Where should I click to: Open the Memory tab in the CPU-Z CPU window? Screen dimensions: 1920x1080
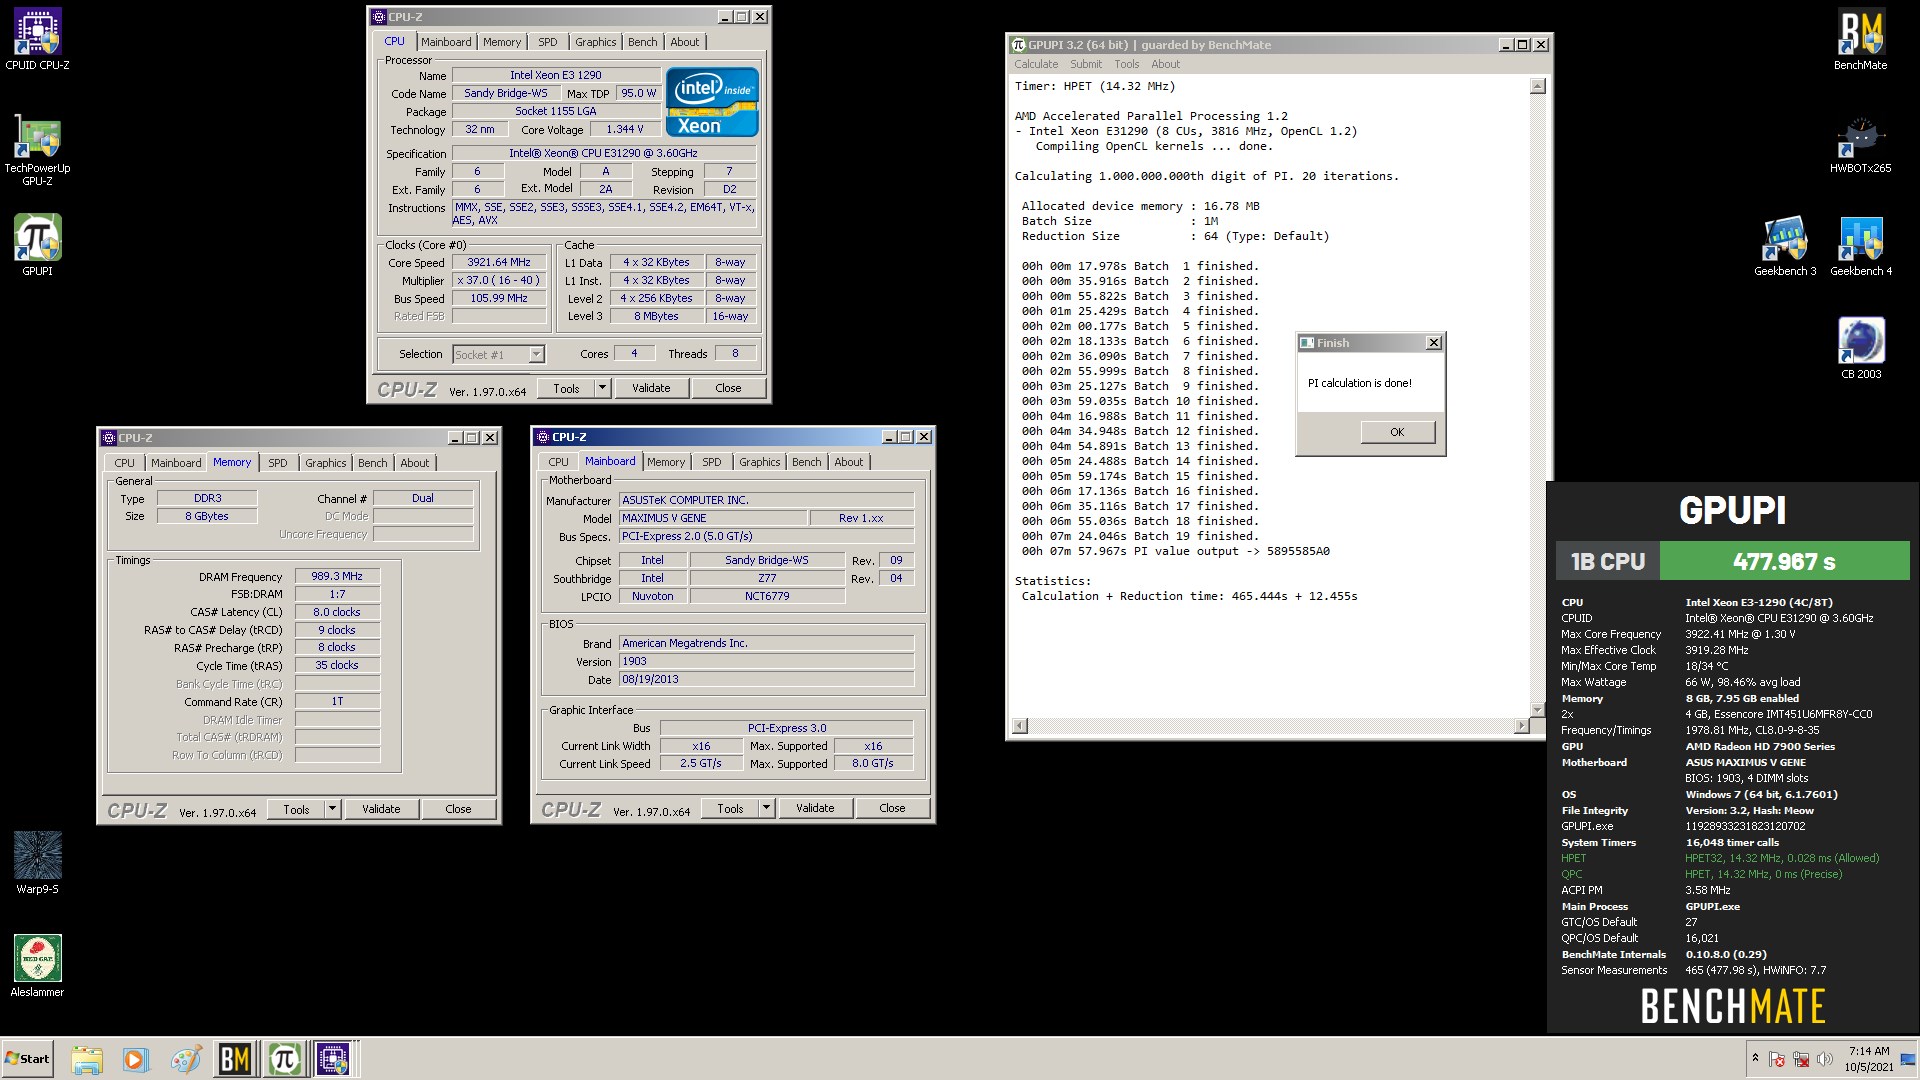click(x=502, y=42)
